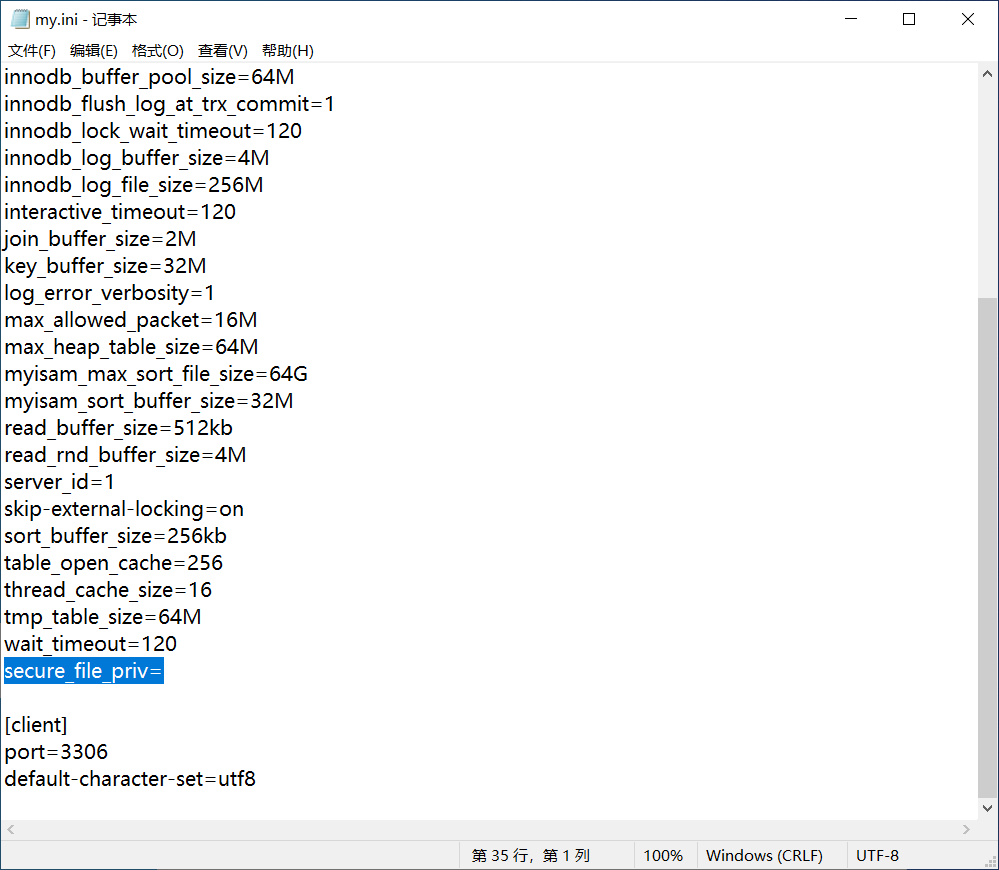The width and height of the screenshot is (999, 870).
Task: Click the highlighted secure_file_priv= line
Action: click(x=83, y=672)
